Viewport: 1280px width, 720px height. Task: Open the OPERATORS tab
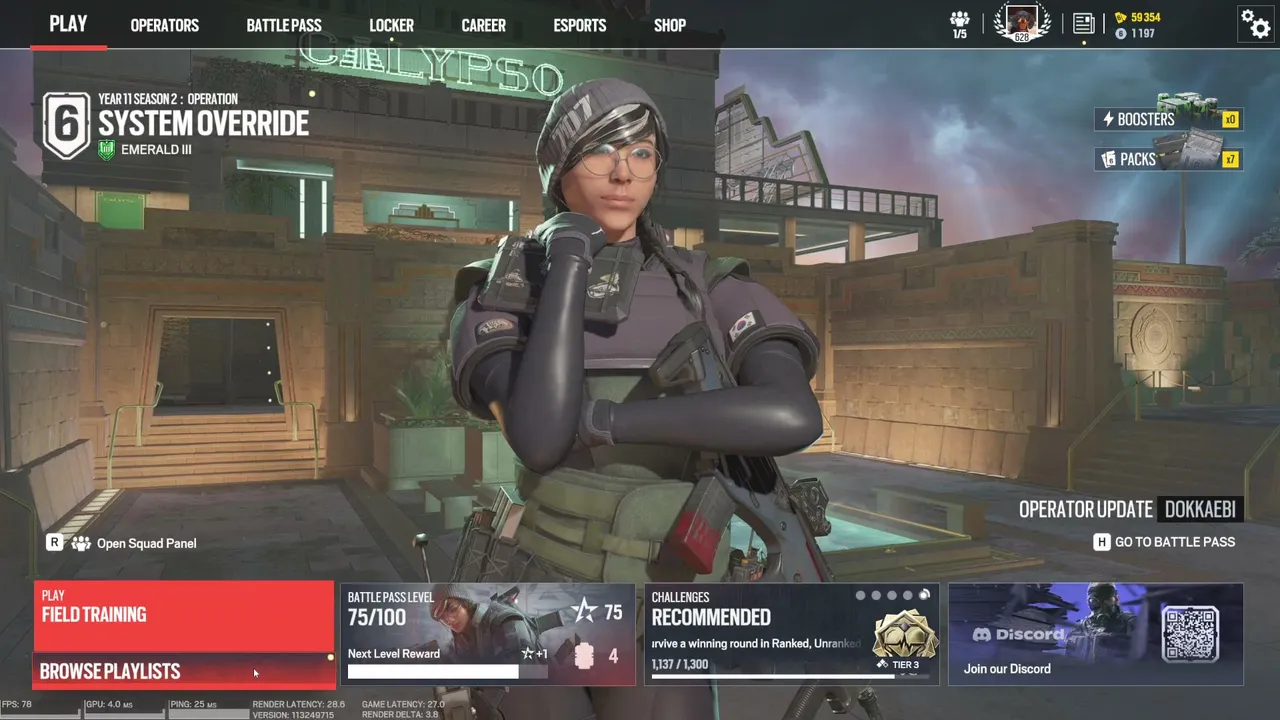click(165, 25)
